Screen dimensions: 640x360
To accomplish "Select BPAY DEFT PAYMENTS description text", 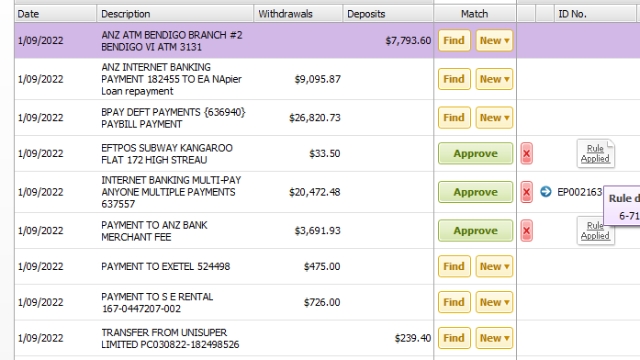I will (x=173, y=118).
